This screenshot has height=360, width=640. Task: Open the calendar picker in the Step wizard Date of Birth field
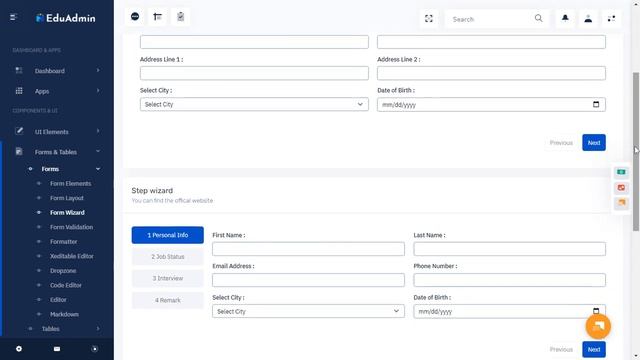(x=596, y=311)
